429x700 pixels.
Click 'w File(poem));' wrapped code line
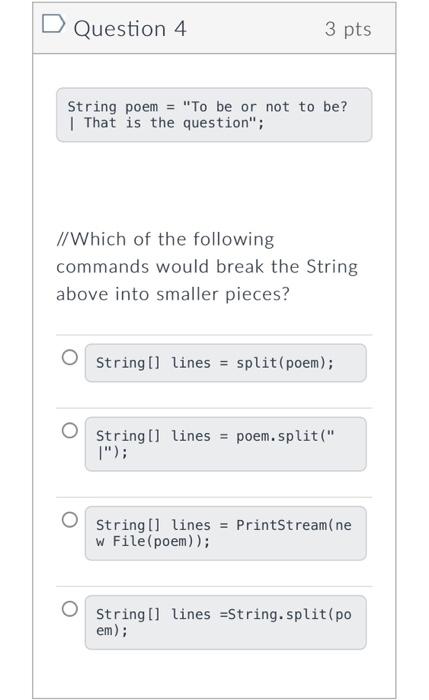pos(153,542)
